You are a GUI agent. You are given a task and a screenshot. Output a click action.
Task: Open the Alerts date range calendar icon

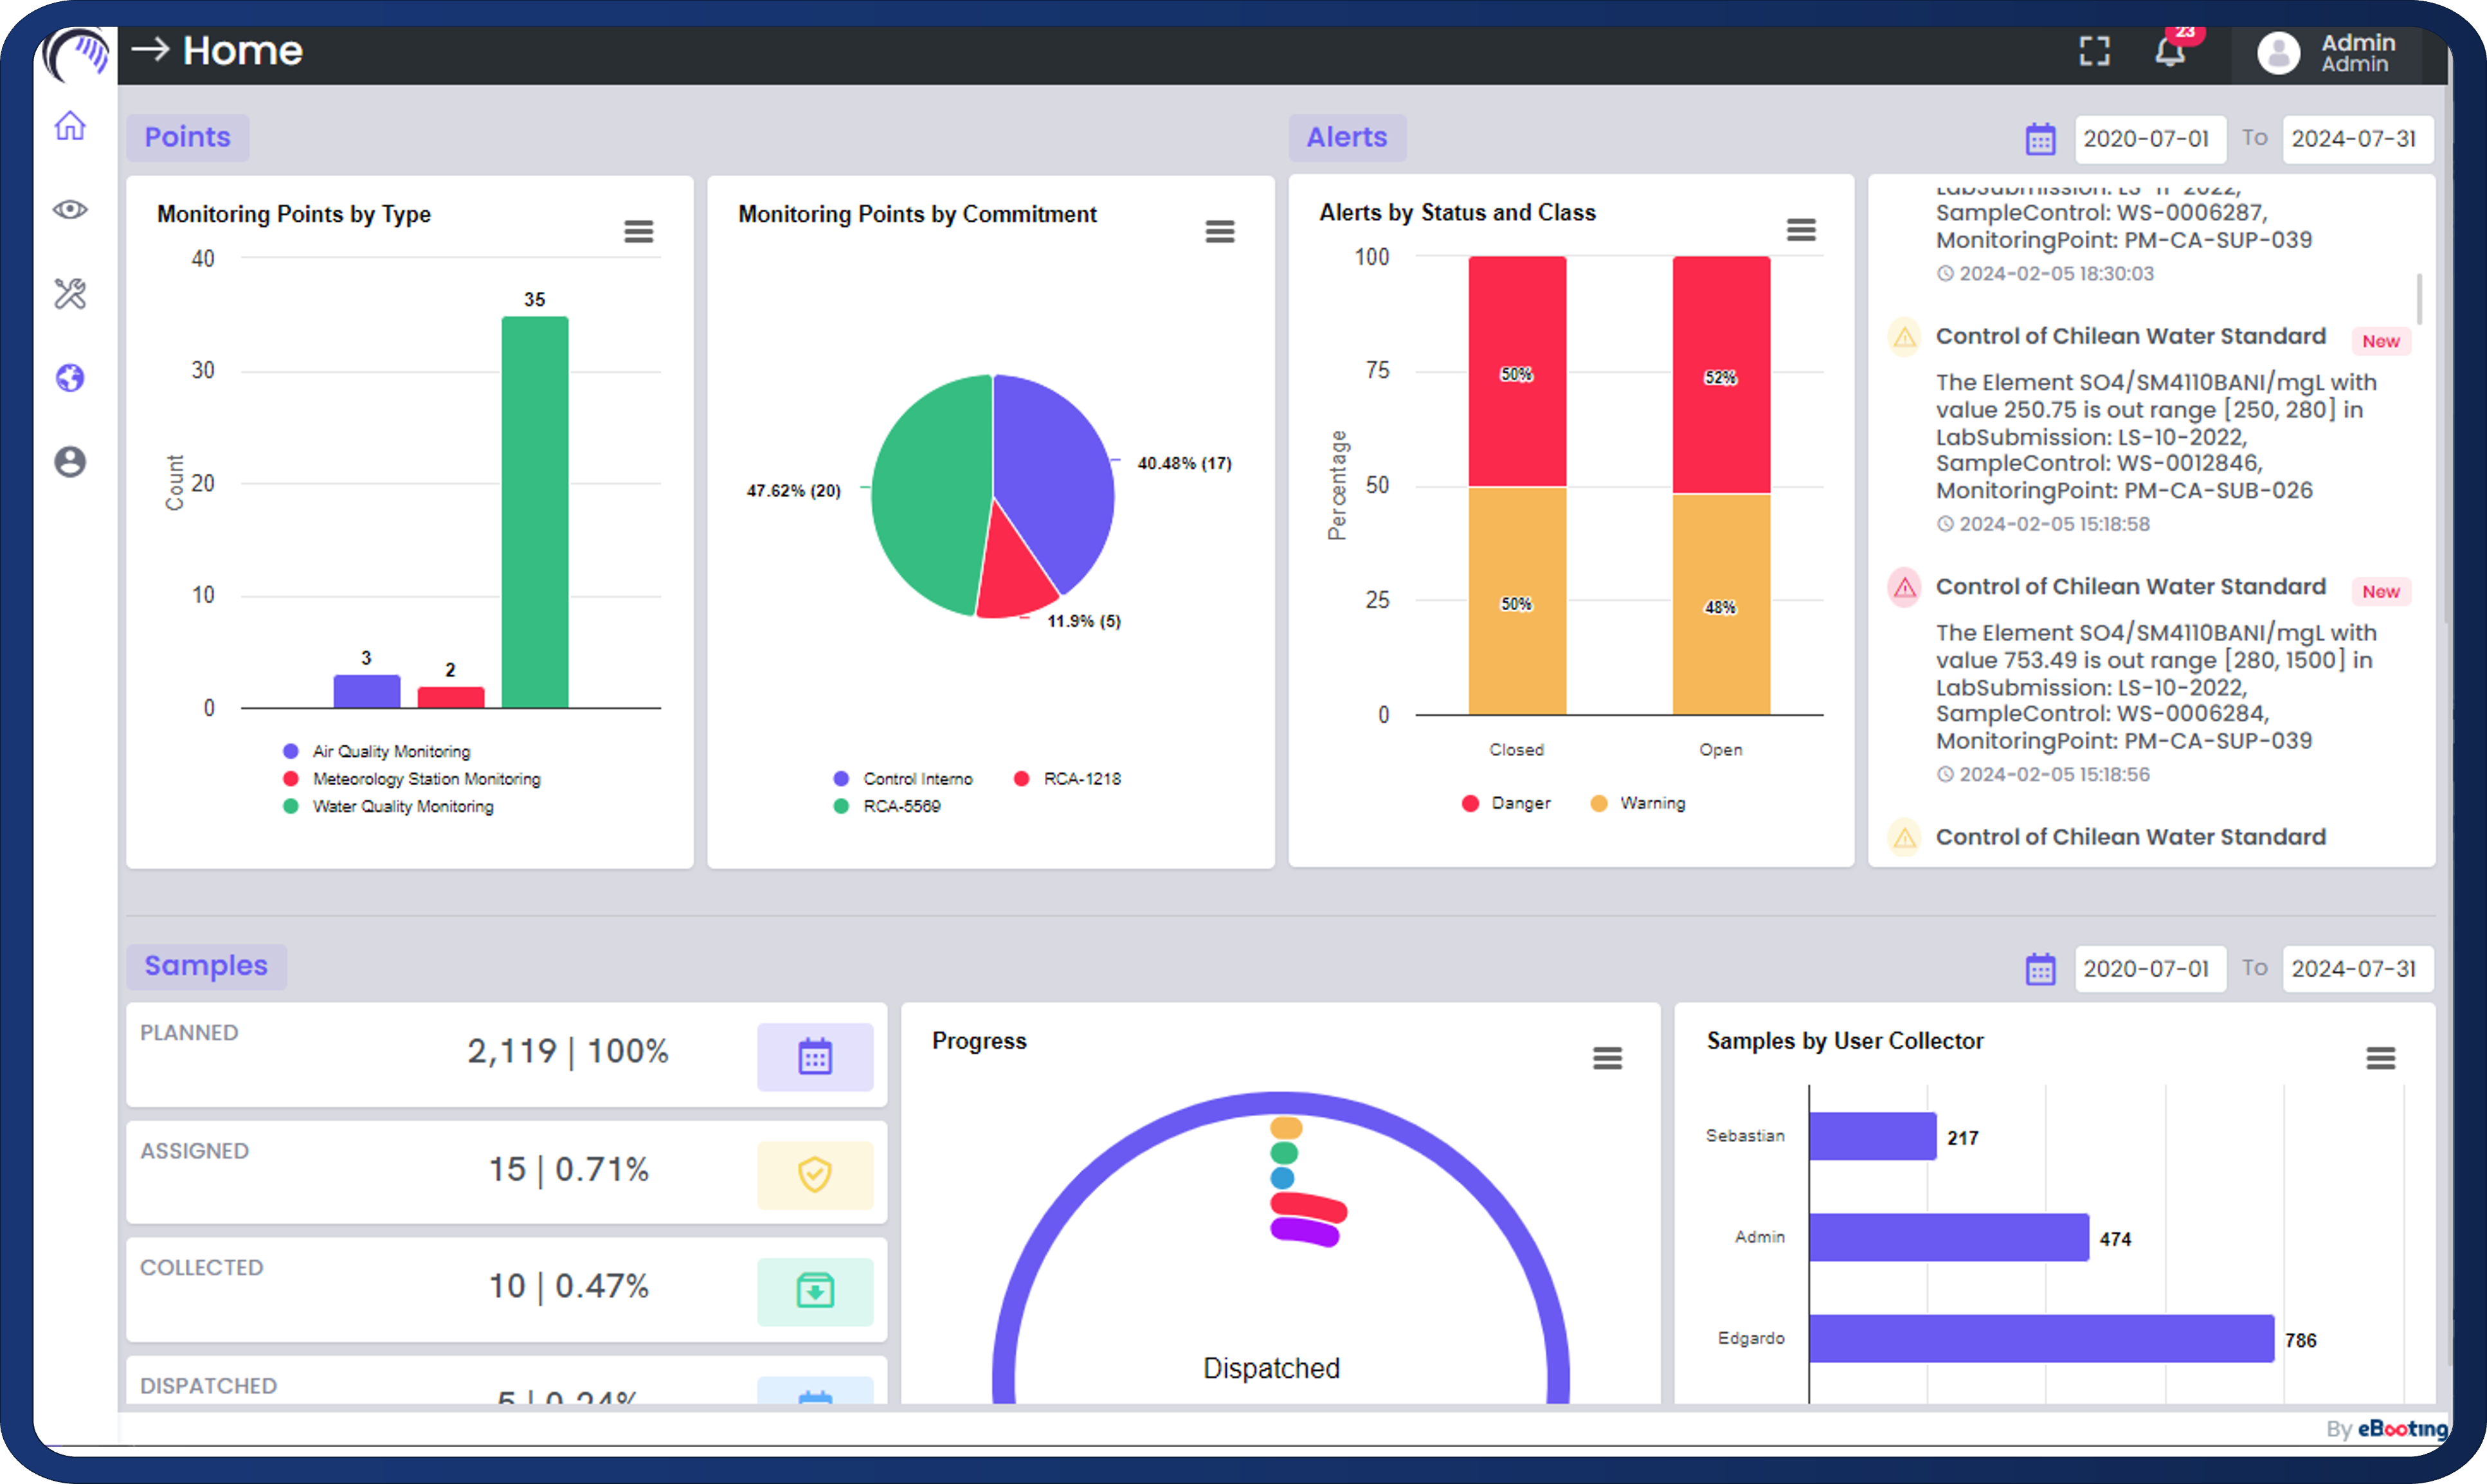[2040, 139]
